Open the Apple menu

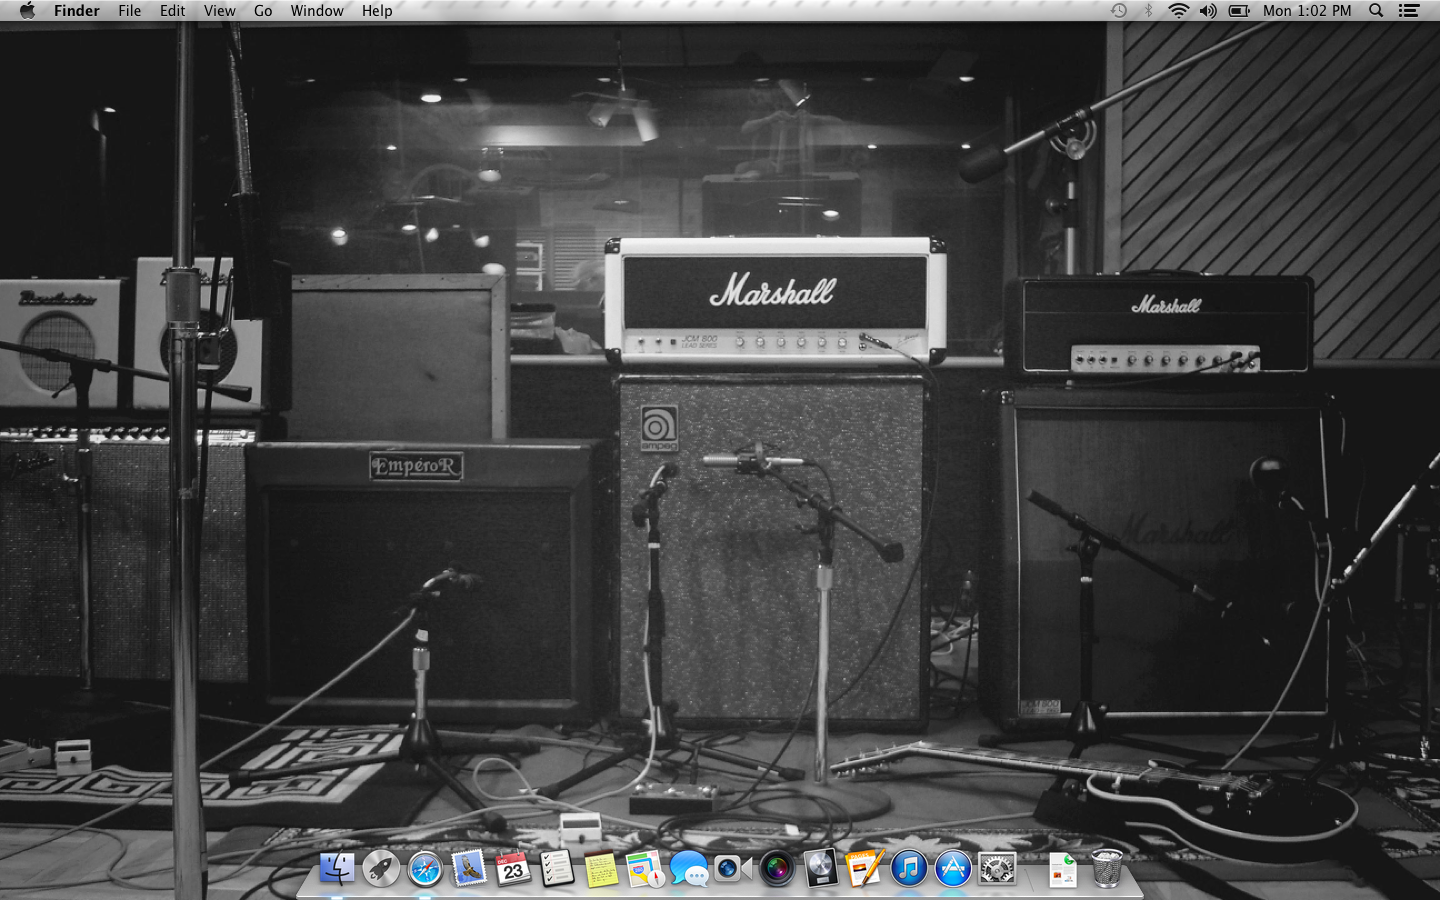pyautogui.click(x=27, y=11)
